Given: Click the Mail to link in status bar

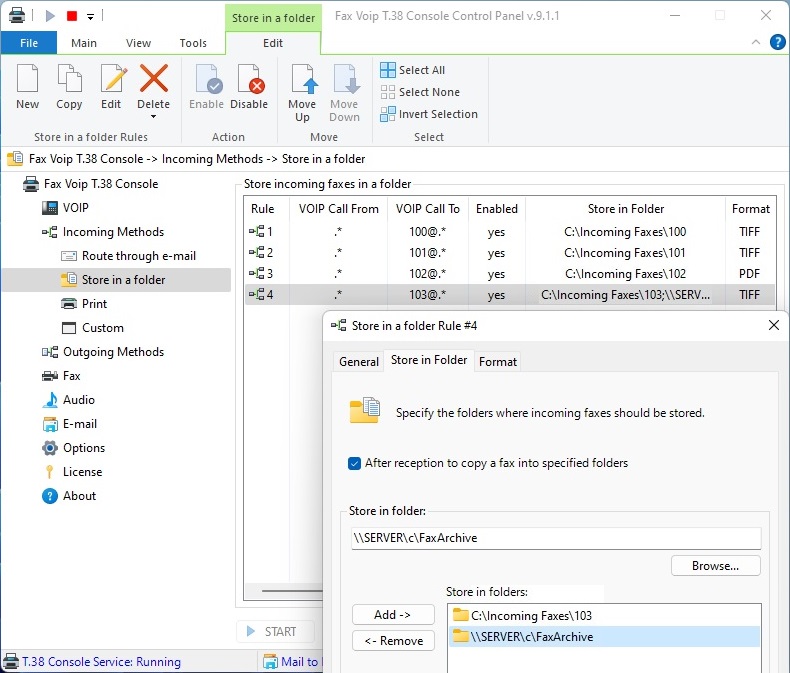Looking at the screenshot, I should point(292,662).
